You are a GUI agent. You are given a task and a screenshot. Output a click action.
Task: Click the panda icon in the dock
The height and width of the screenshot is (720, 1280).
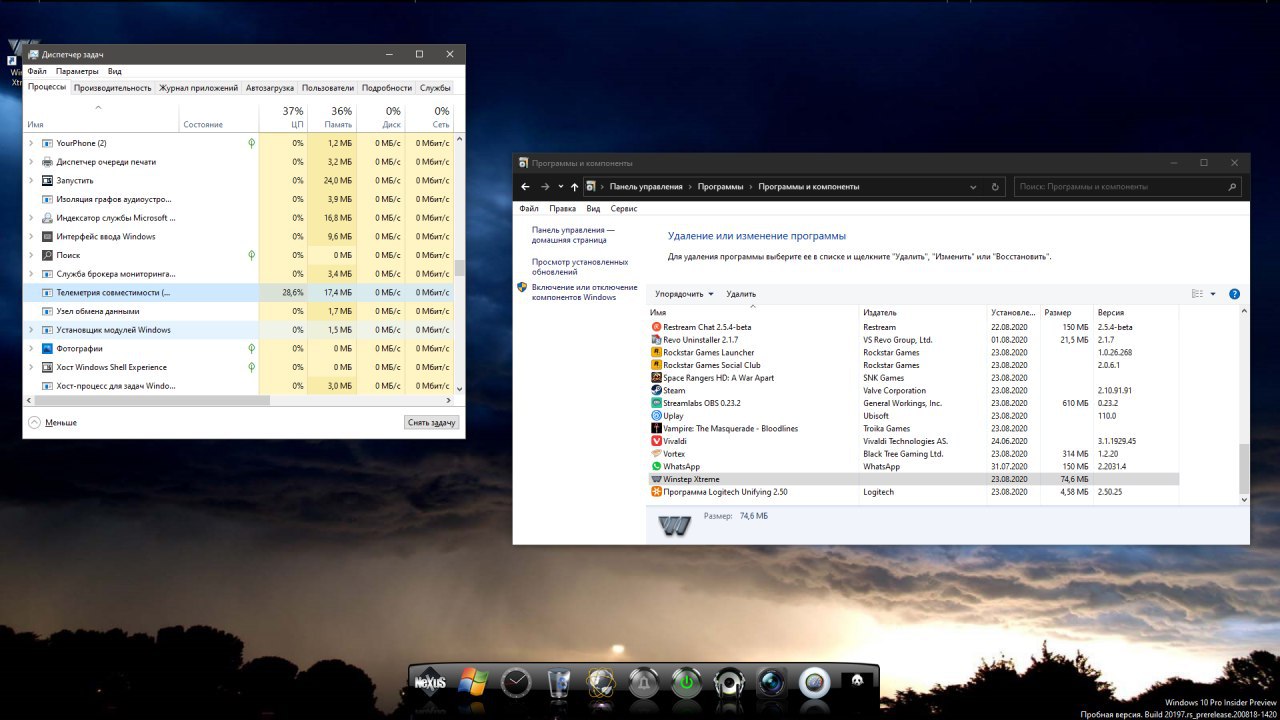pos(857,682)
